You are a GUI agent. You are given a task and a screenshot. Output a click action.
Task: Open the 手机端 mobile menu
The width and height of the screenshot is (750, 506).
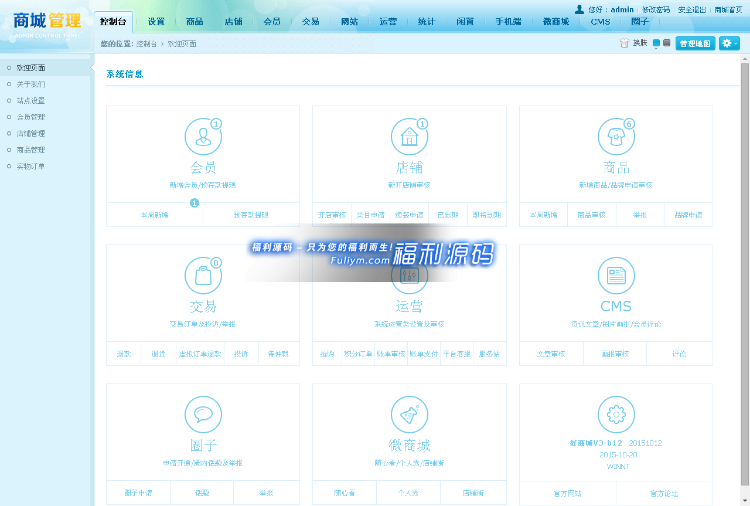click(508, 22)
